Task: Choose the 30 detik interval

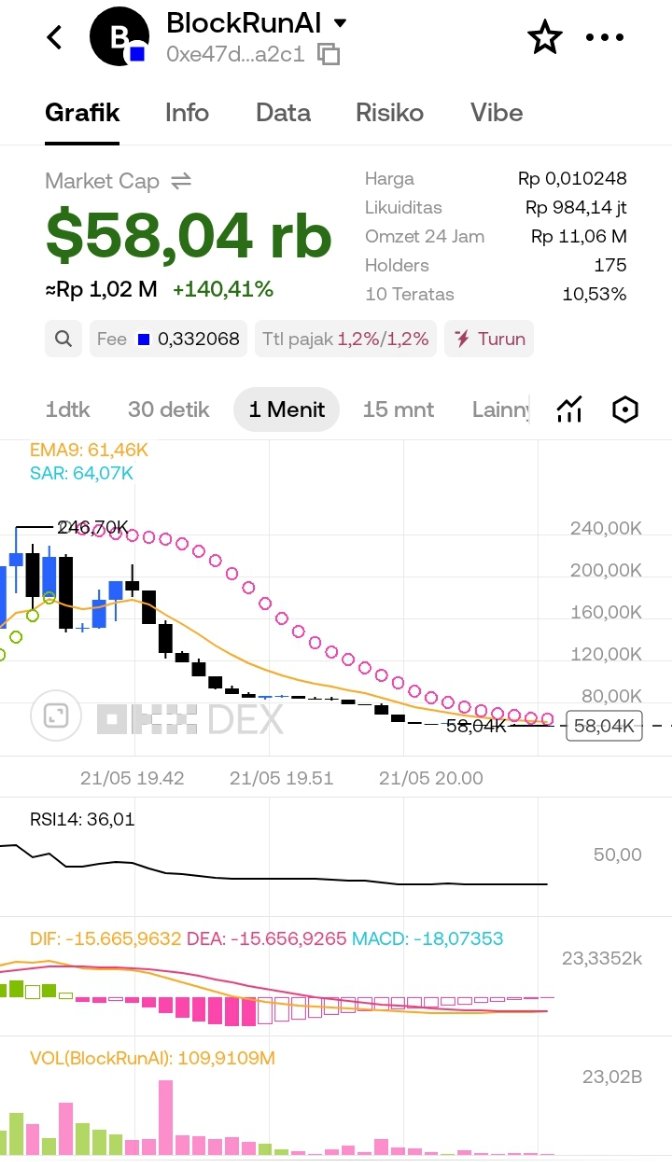Action: [169, 409]
